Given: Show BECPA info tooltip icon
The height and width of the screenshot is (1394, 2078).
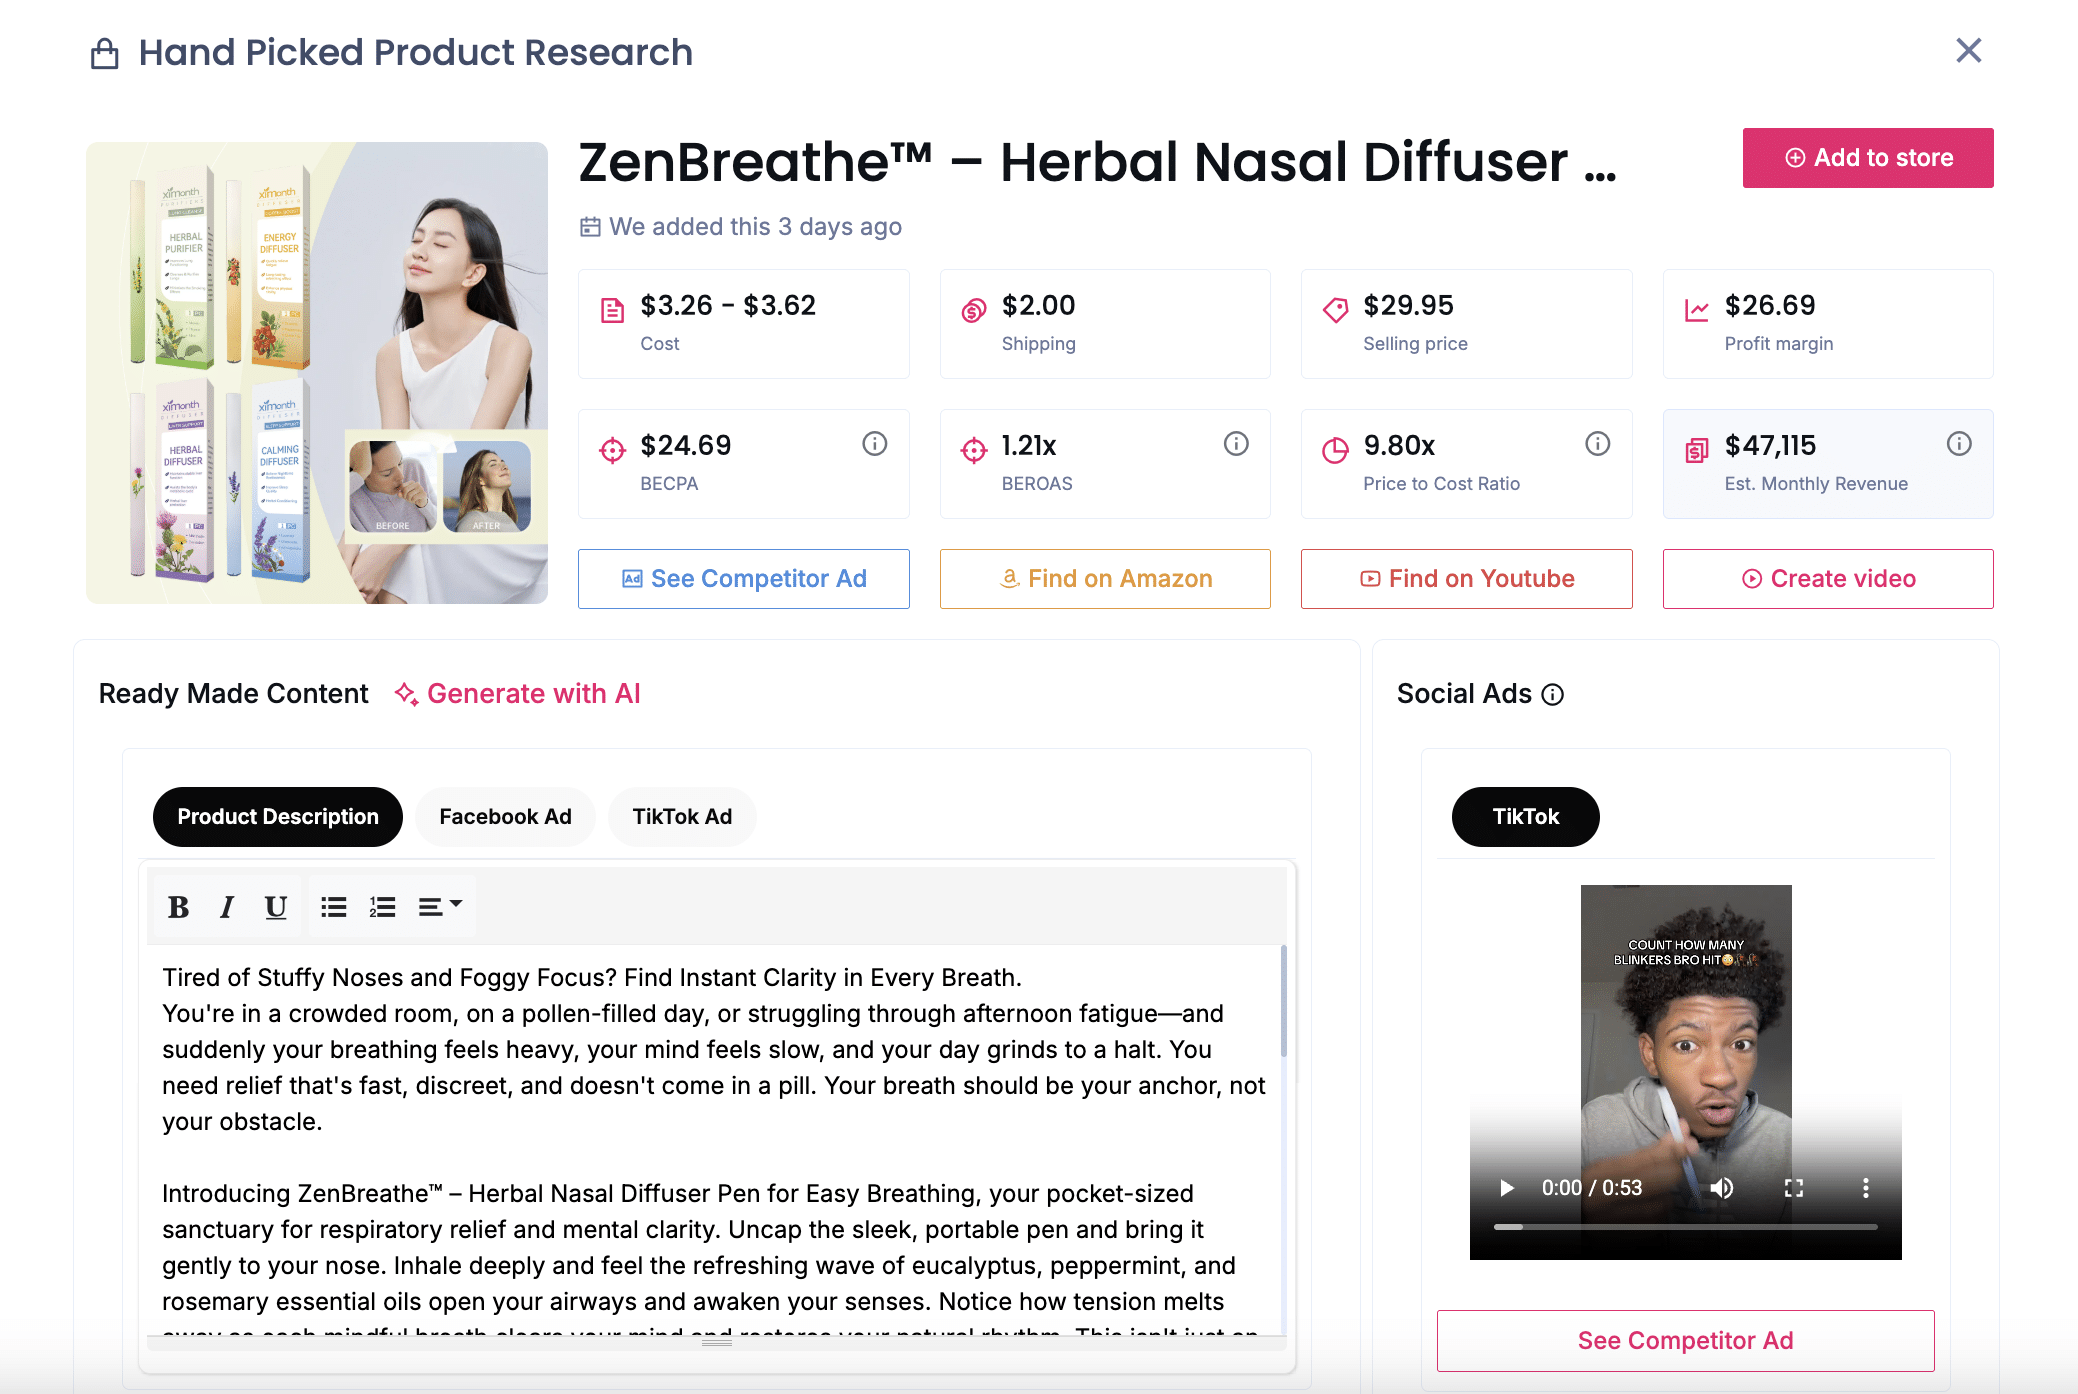Looking at the screenshot, I should (x=875, y=444).
